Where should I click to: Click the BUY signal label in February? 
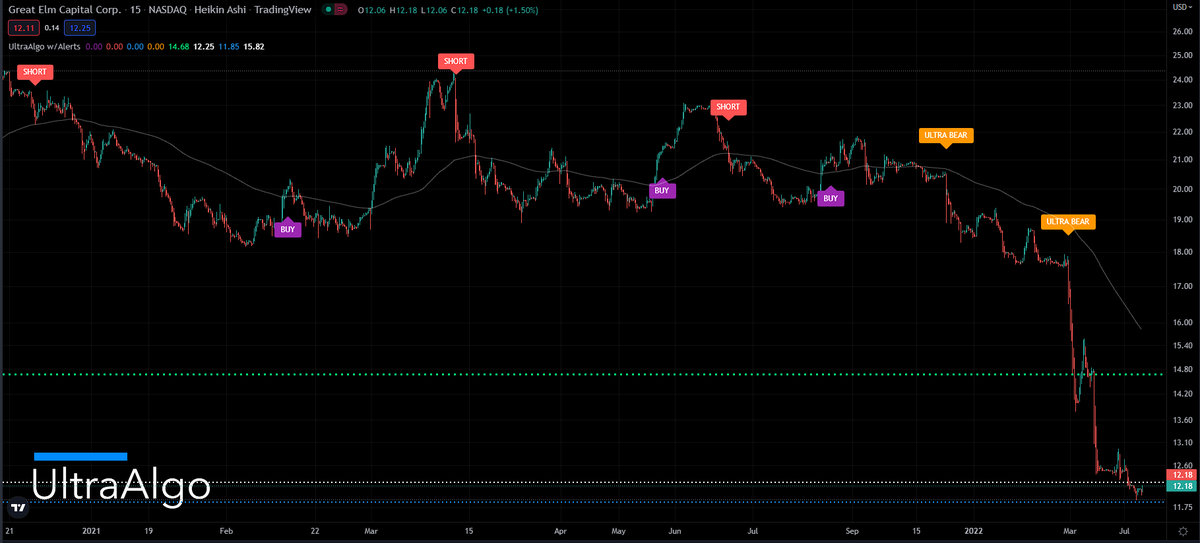click(x=287, y=229)
